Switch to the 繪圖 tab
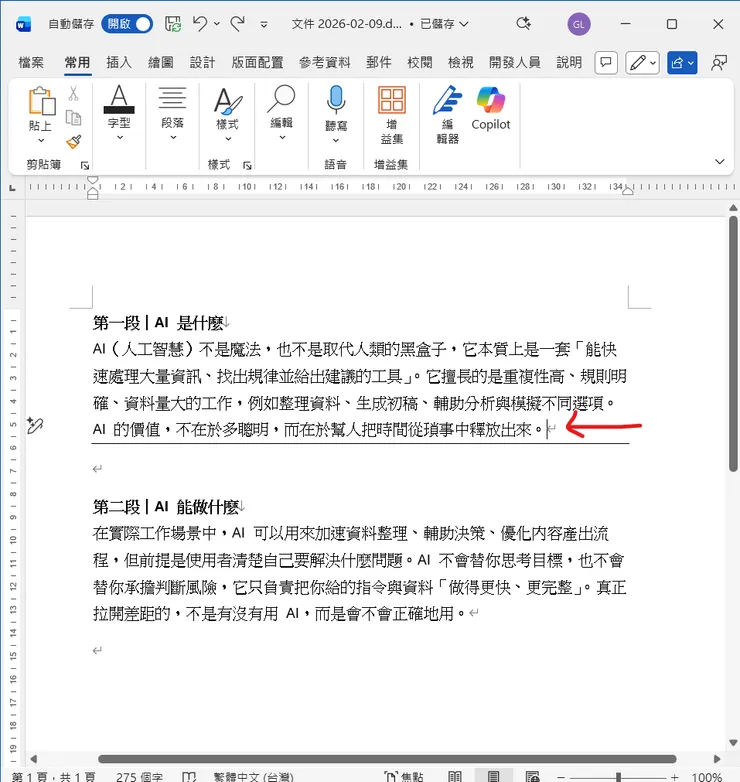 point(161,62)
